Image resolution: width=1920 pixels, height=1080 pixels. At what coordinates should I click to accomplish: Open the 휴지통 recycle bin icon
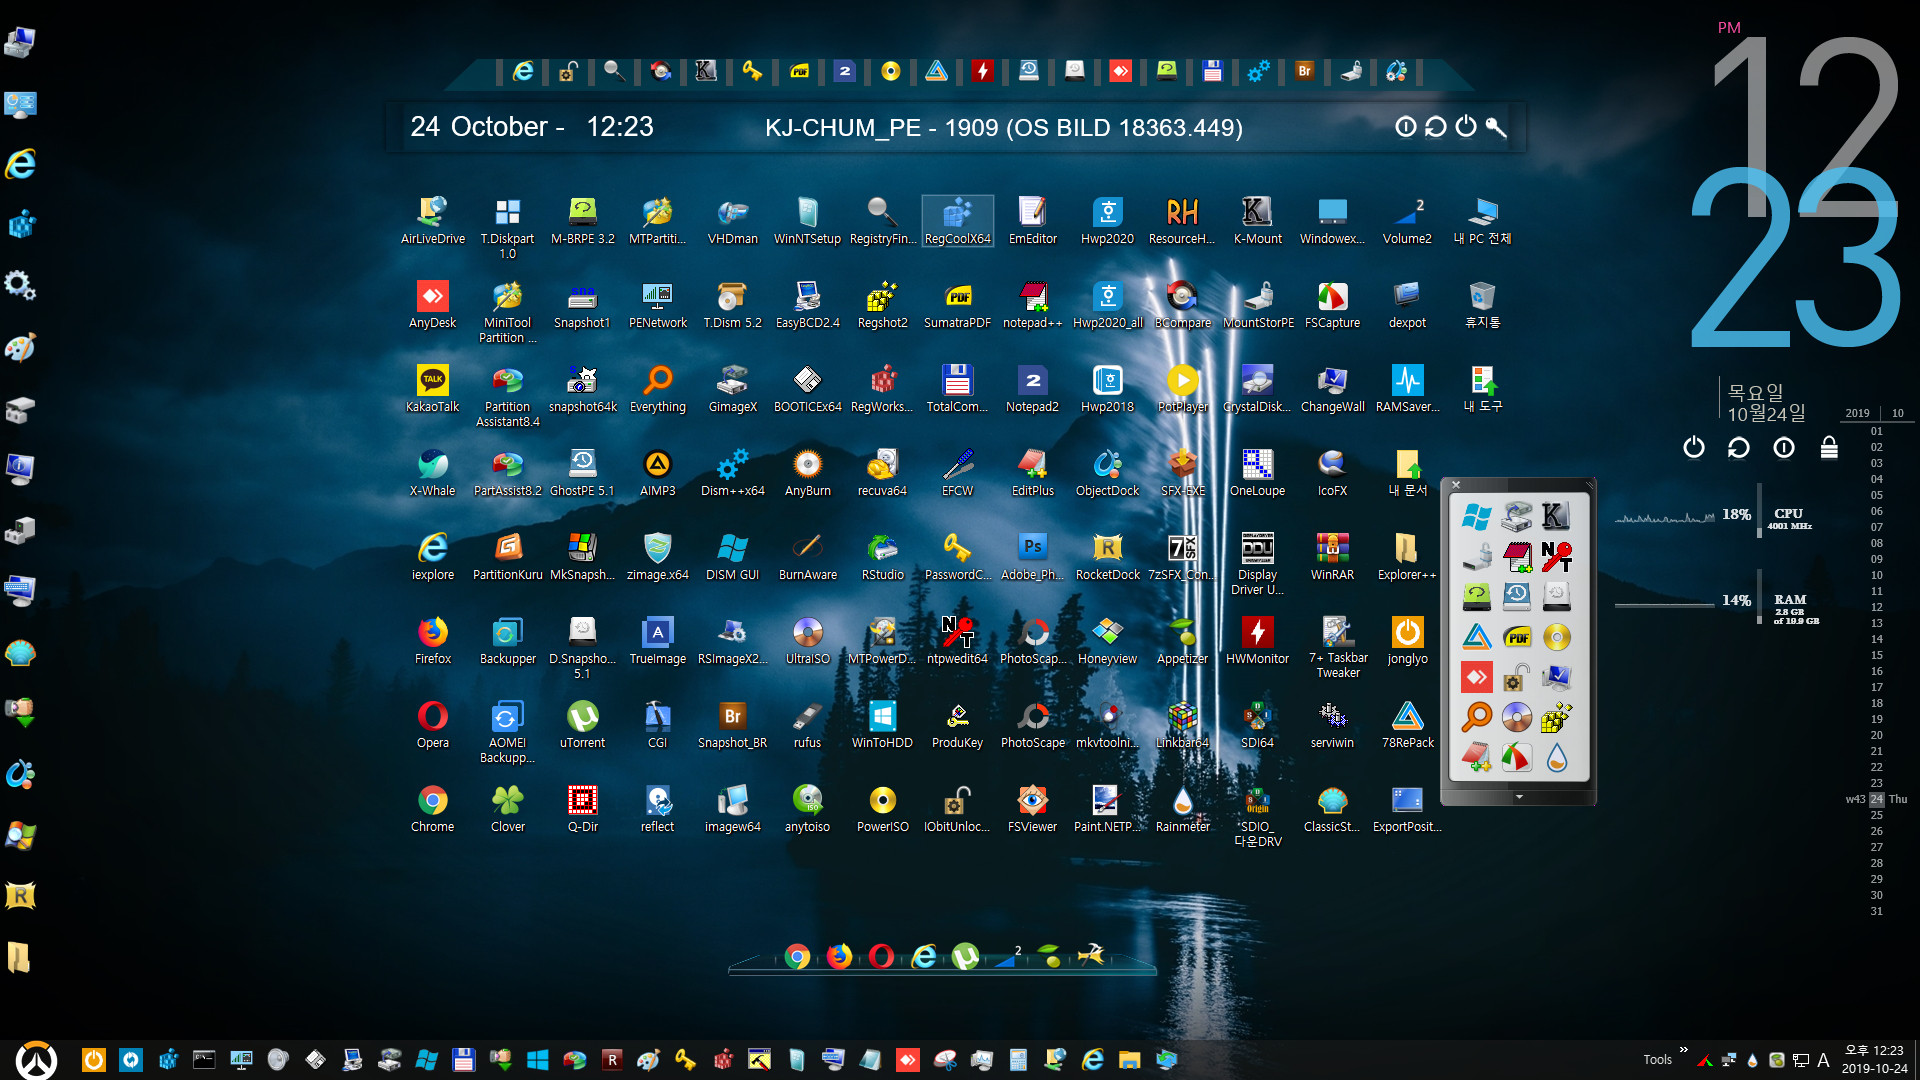pyautogui.click(x=1482, y=304)
